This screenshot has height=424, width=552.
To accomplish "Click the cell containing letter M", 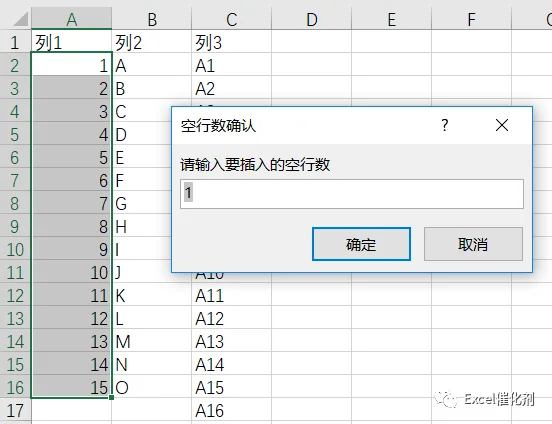I will coord(152,341).
